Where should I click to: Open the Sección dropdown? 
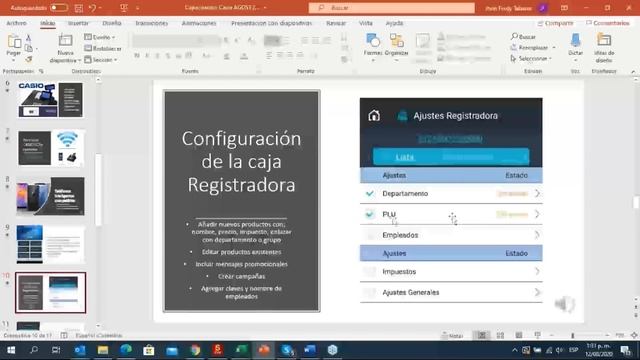pyautogui.click(x=101, y=60)
